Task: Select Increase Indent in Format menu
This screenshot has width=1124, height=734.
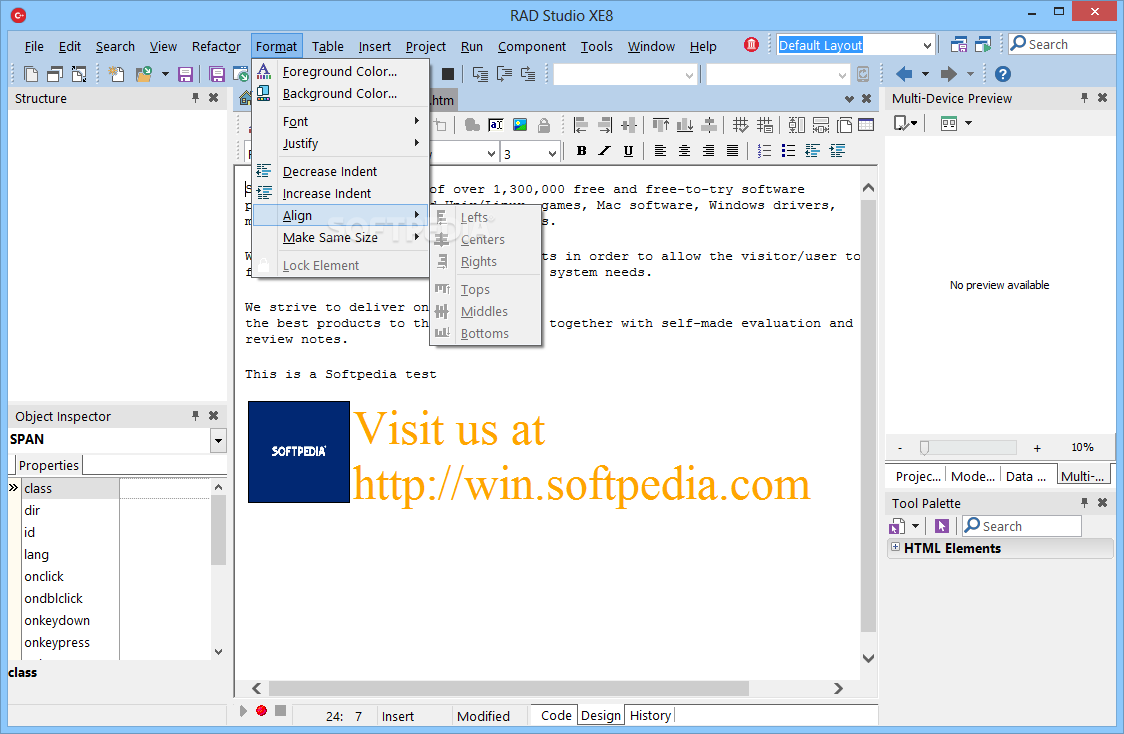Action: click(340, 194)
